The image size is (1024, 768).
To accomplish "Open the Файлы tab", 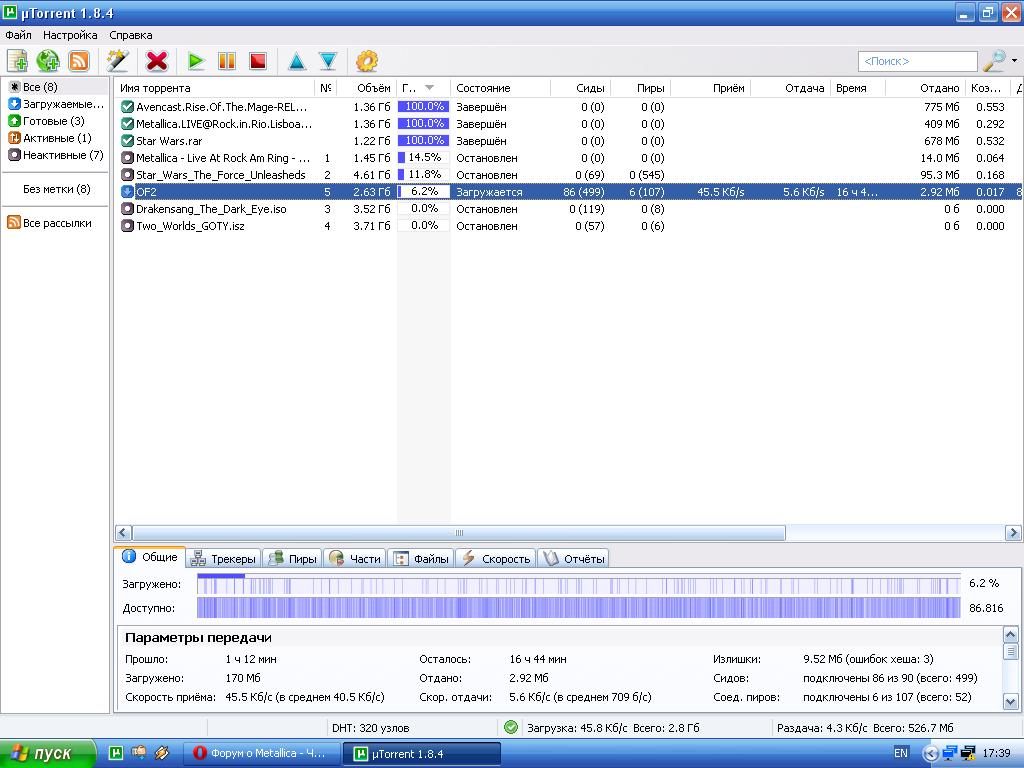I will click(421, 558).
